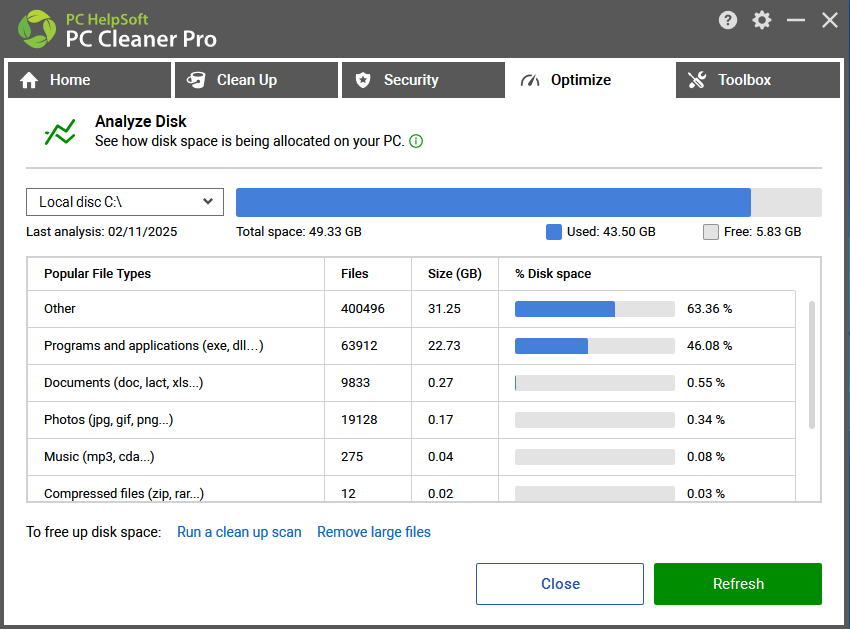This screenshot has height=629, width=850.
Task: Click the PC HelpSoft leaf logo
Action: tap(37, 29)
